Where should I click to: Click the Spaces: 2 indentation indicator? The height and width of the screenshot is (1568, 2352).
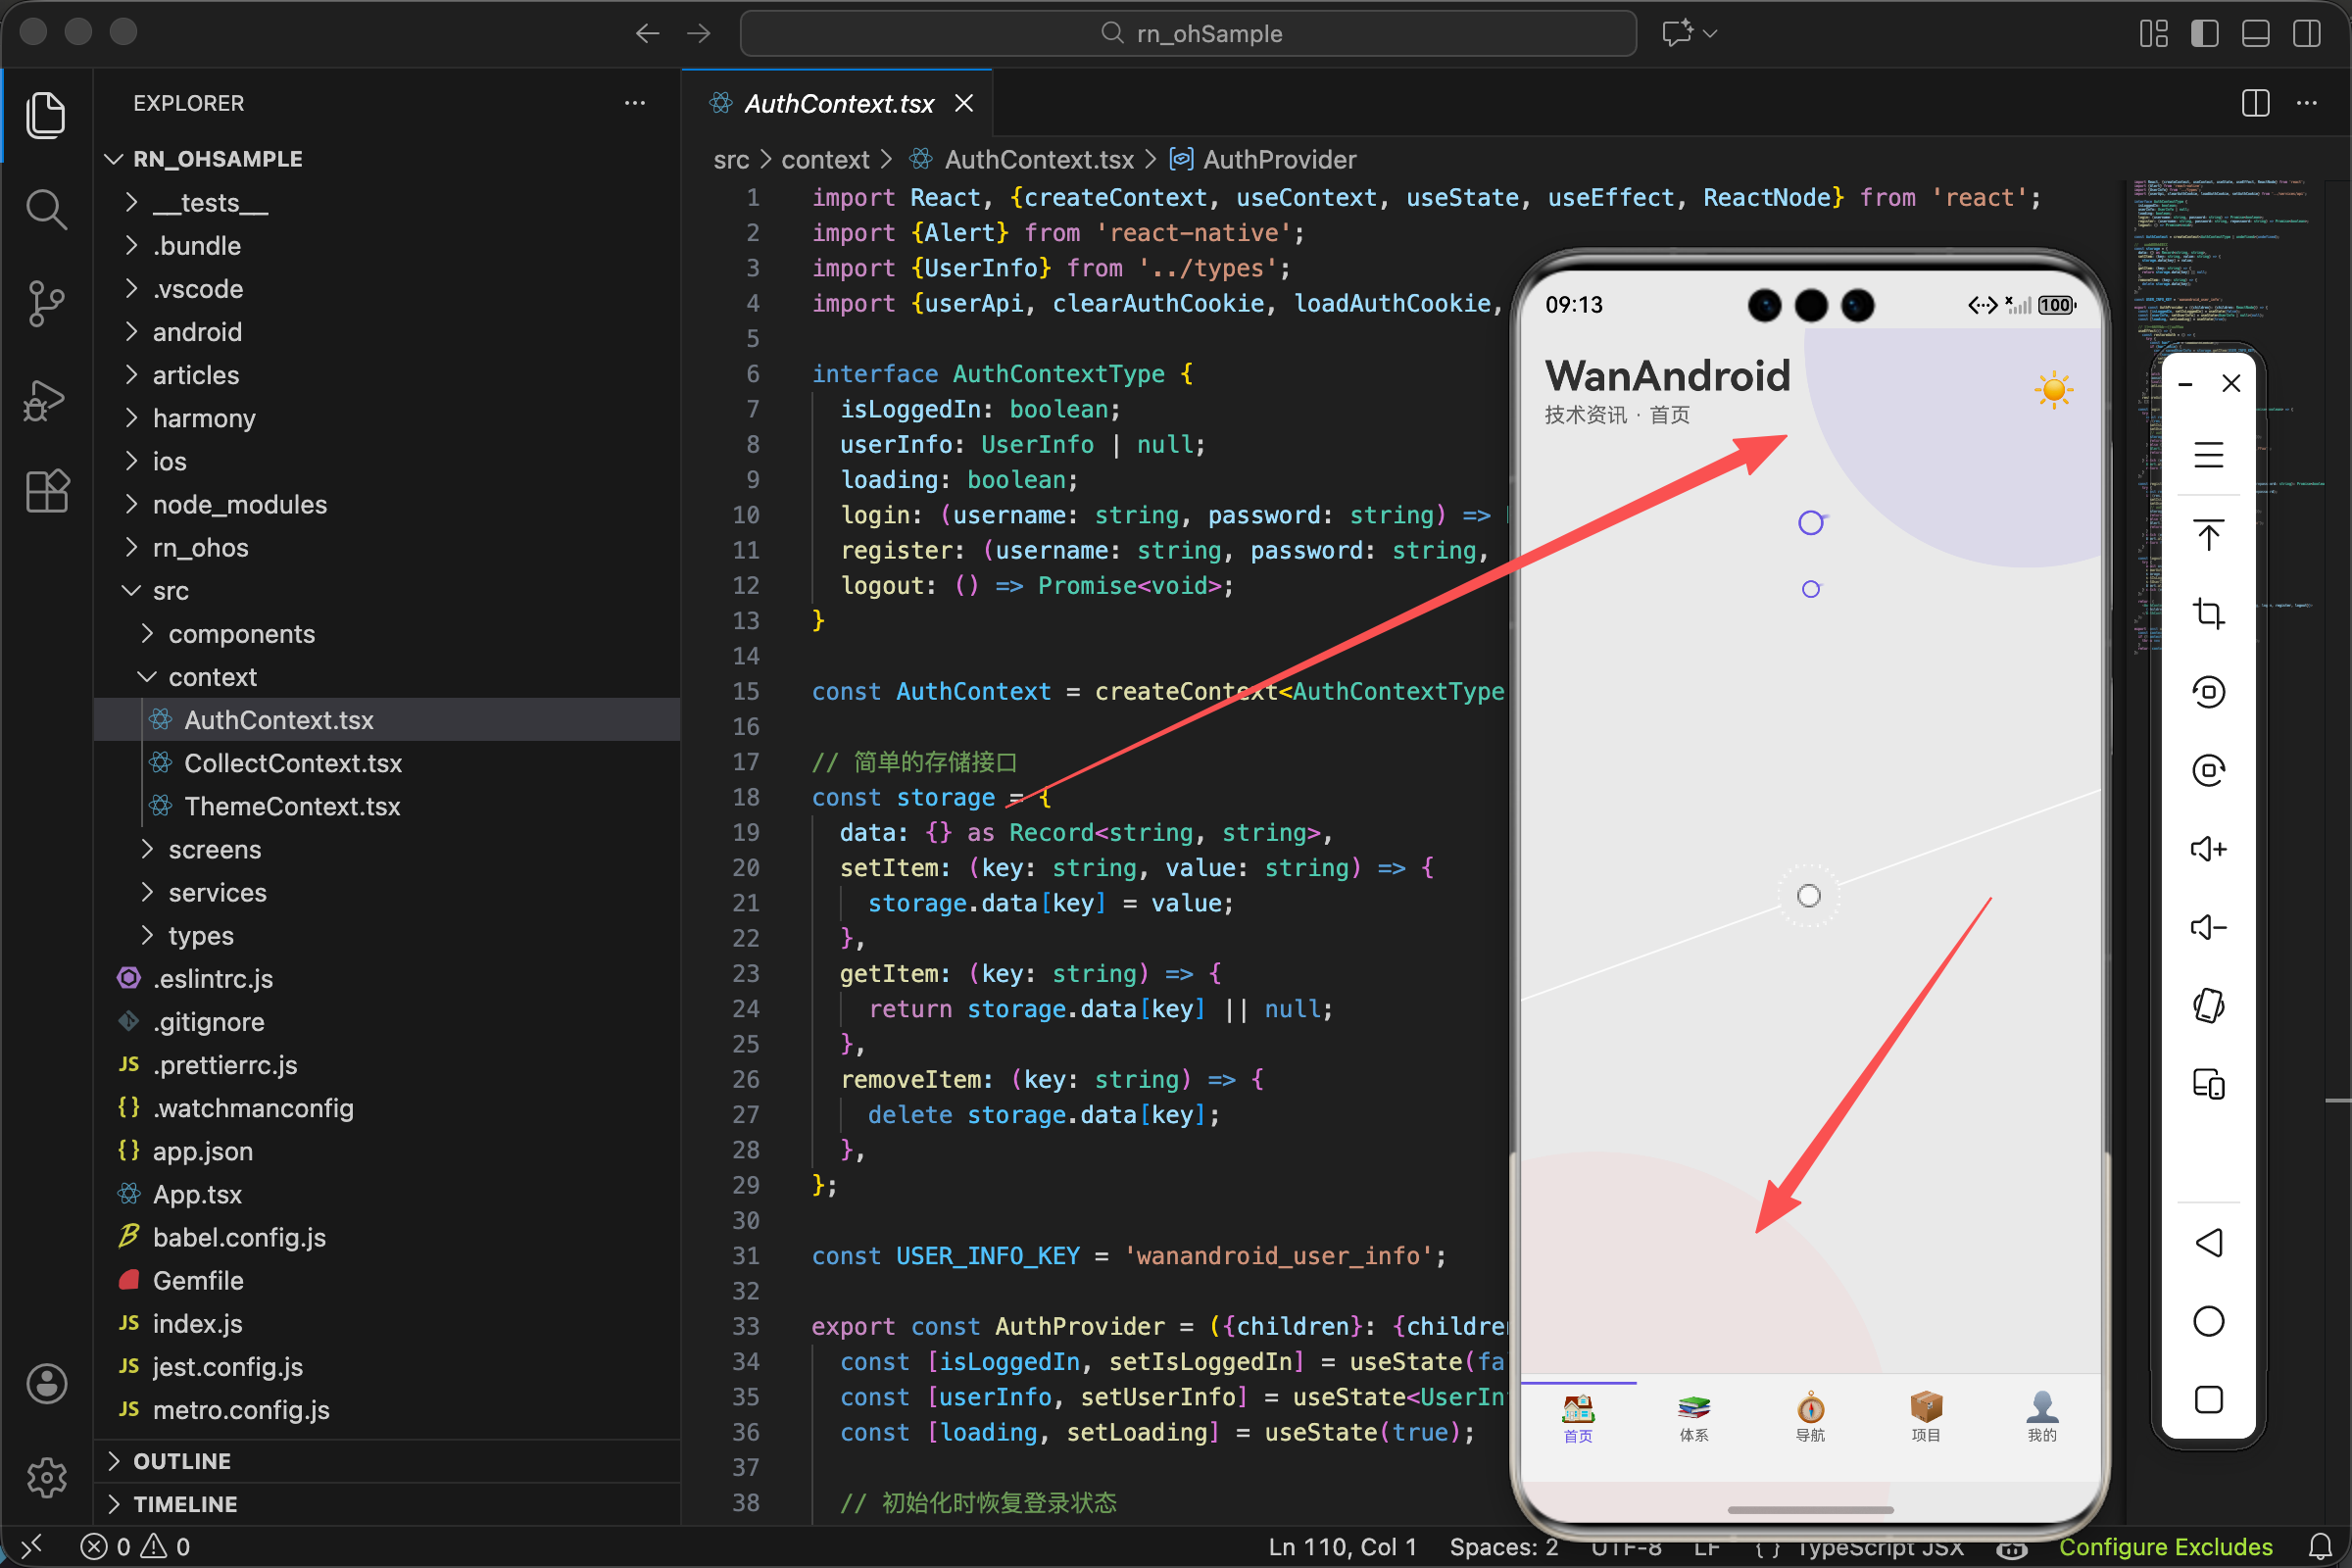1504,1546
